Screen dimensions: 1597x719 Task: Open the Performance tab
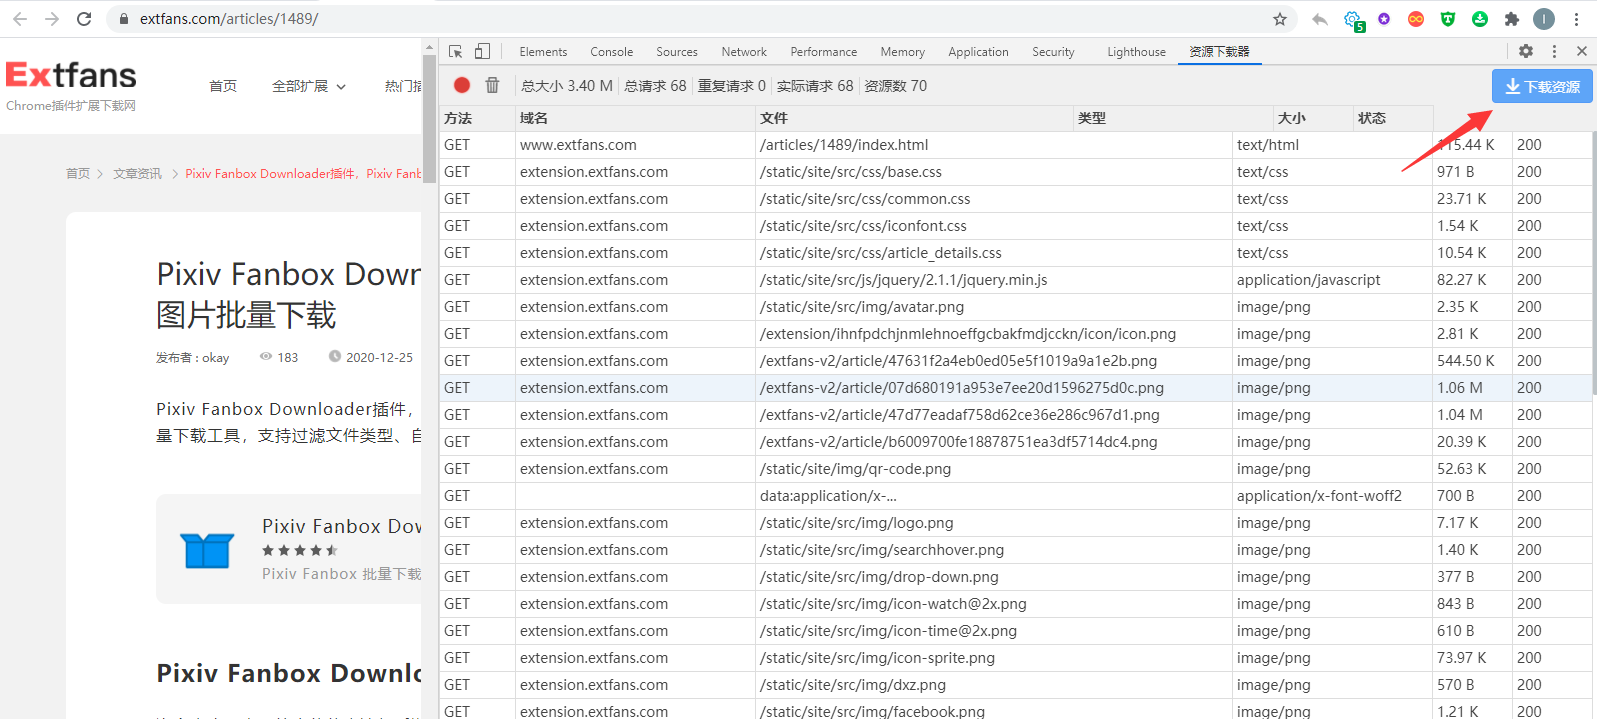click(x=823, y=52)
